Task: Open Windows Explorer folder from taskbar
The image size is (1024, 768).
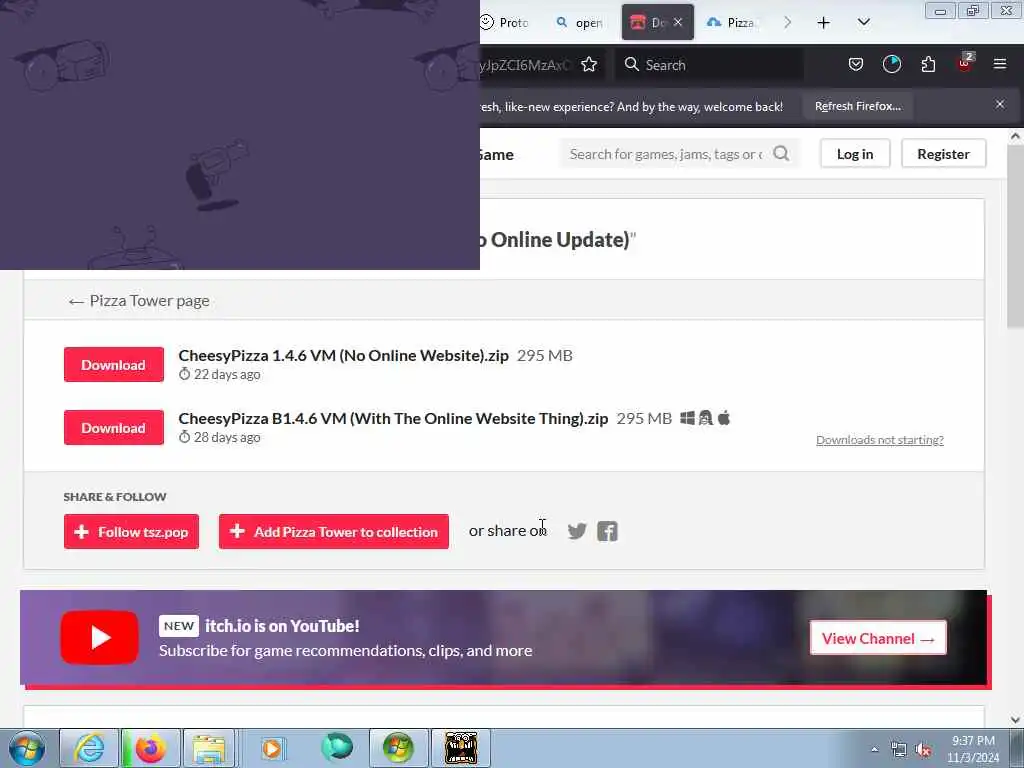Action: pyautogui.click(x=209, y=748)
